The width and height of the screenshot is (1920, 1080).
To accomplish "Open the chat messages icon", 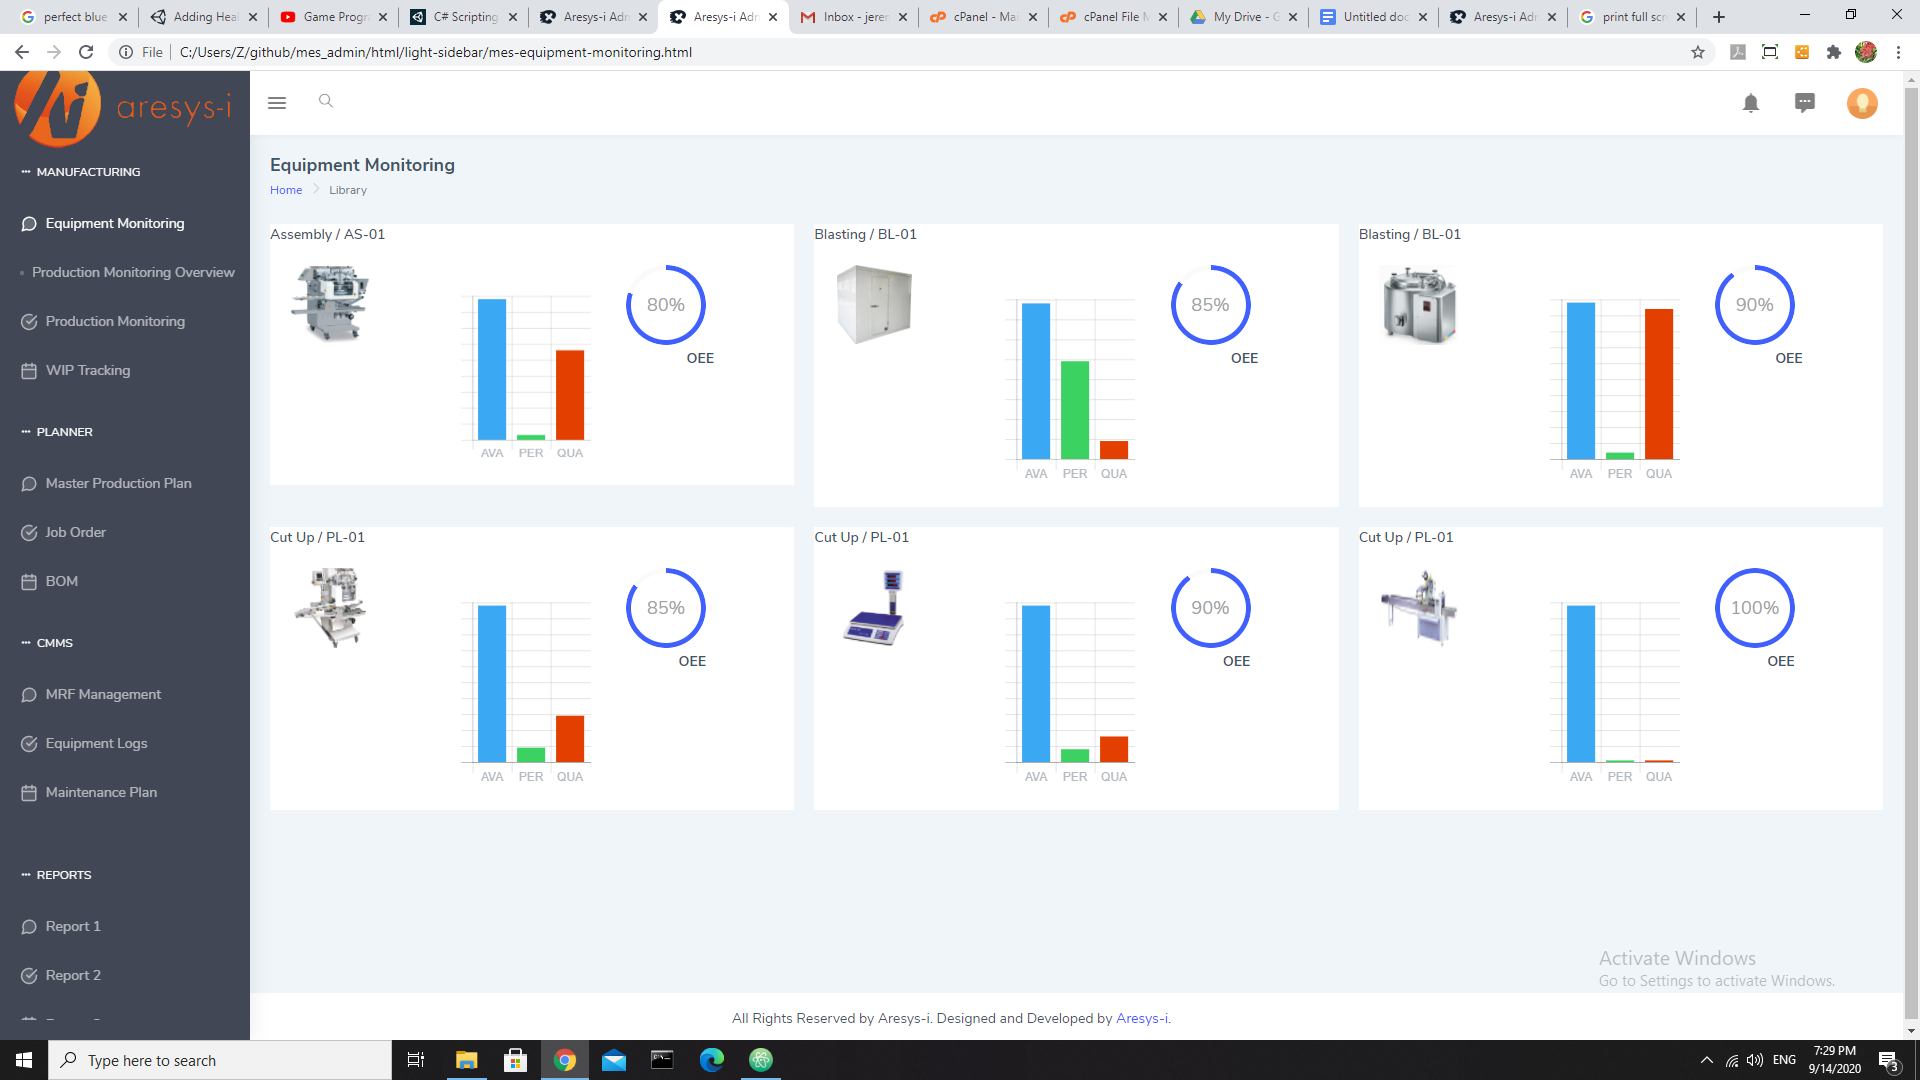I will point(1804,103).
